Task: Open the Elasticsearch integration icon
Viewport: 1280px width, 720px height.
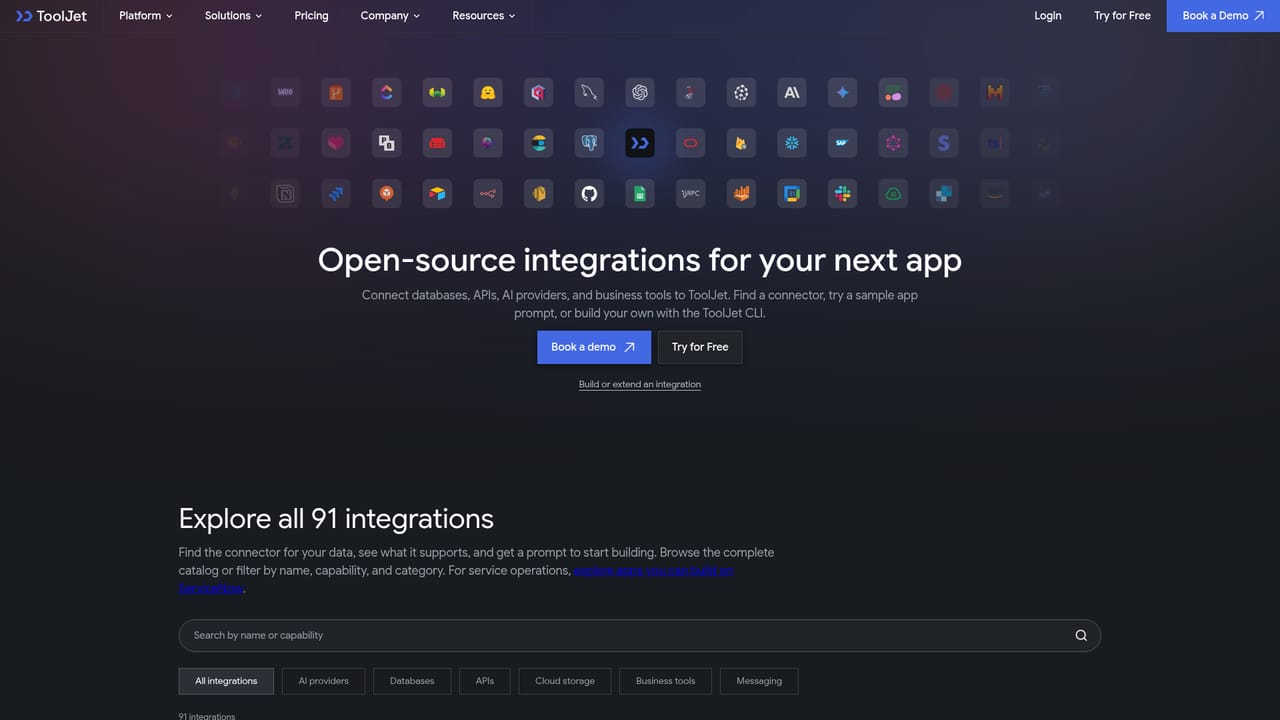Action: coord(539,143)
